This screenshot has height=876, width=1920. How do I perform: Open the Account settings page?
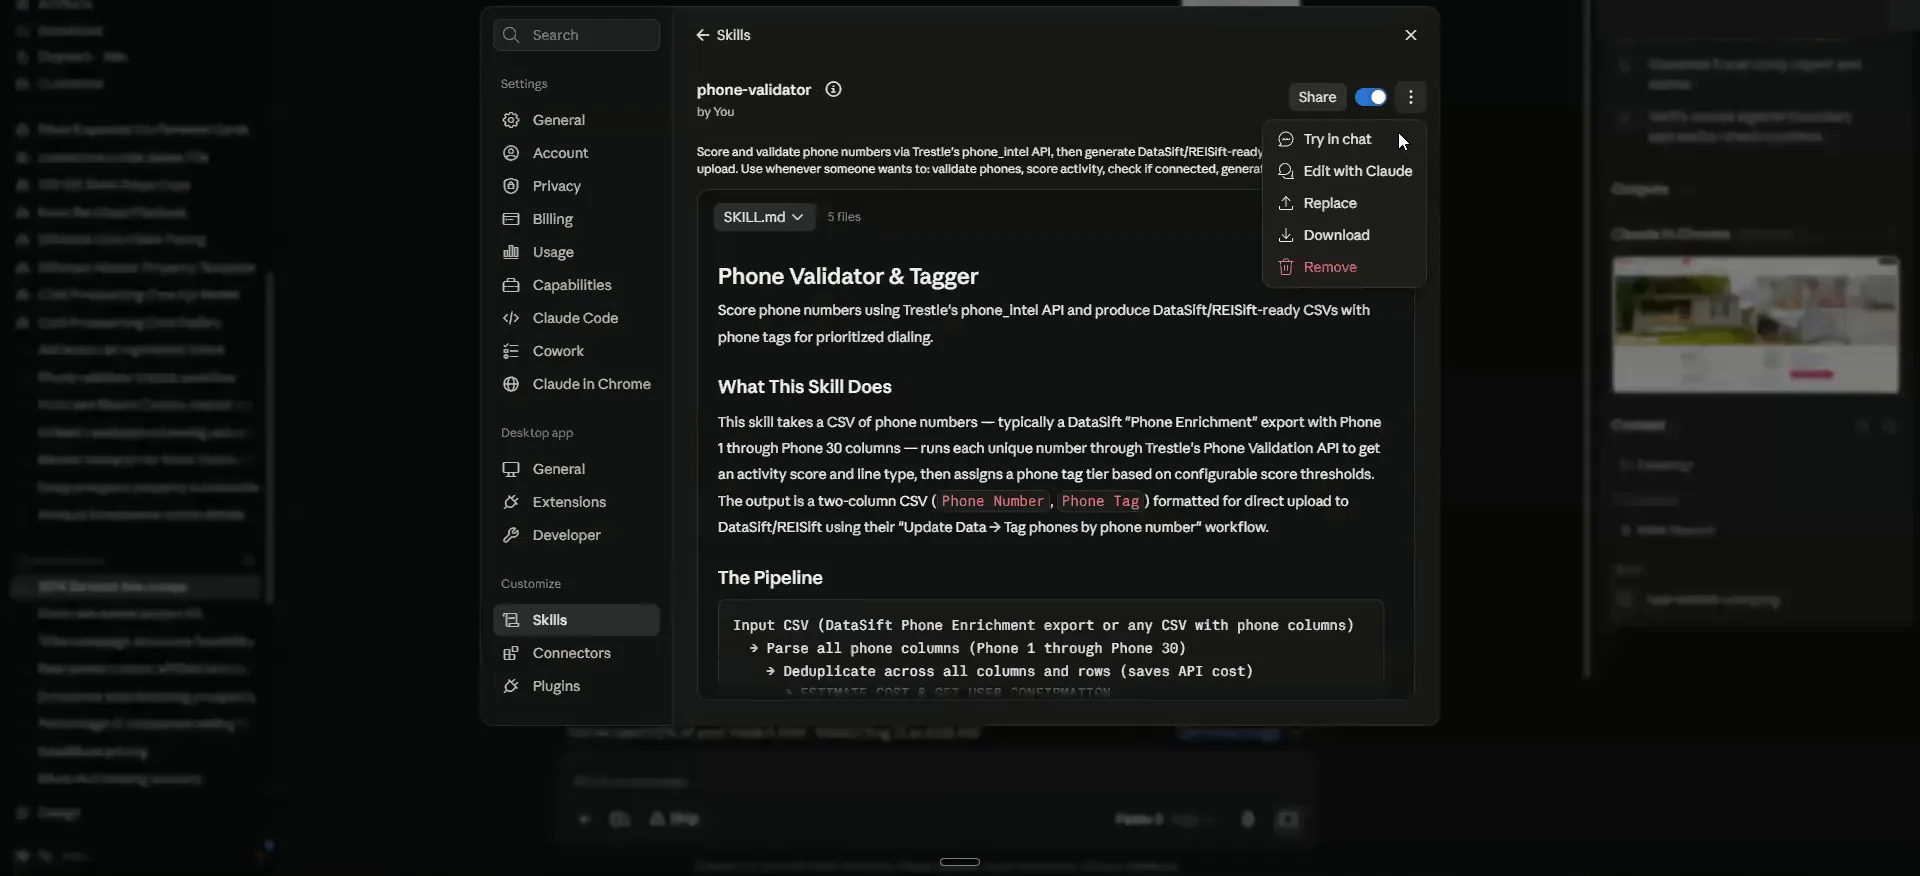[576, 153]
